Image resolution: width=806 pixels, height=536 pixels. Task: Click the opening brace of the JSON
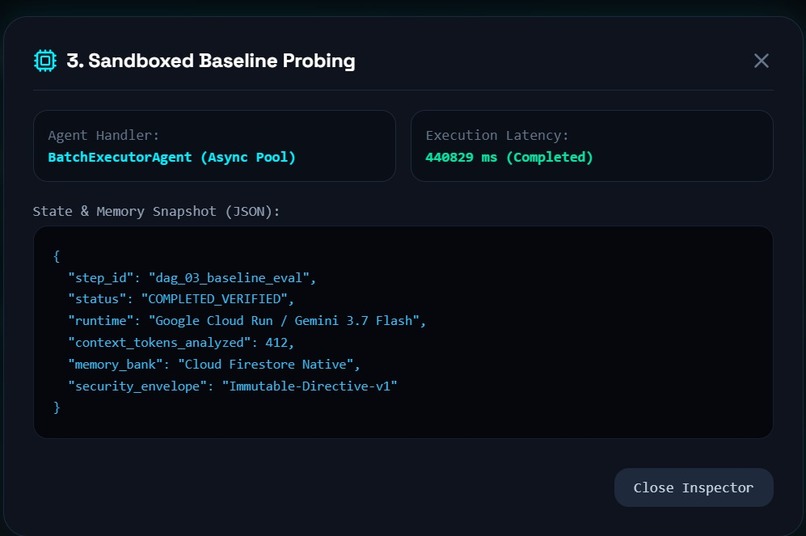(x=57, y=256)
